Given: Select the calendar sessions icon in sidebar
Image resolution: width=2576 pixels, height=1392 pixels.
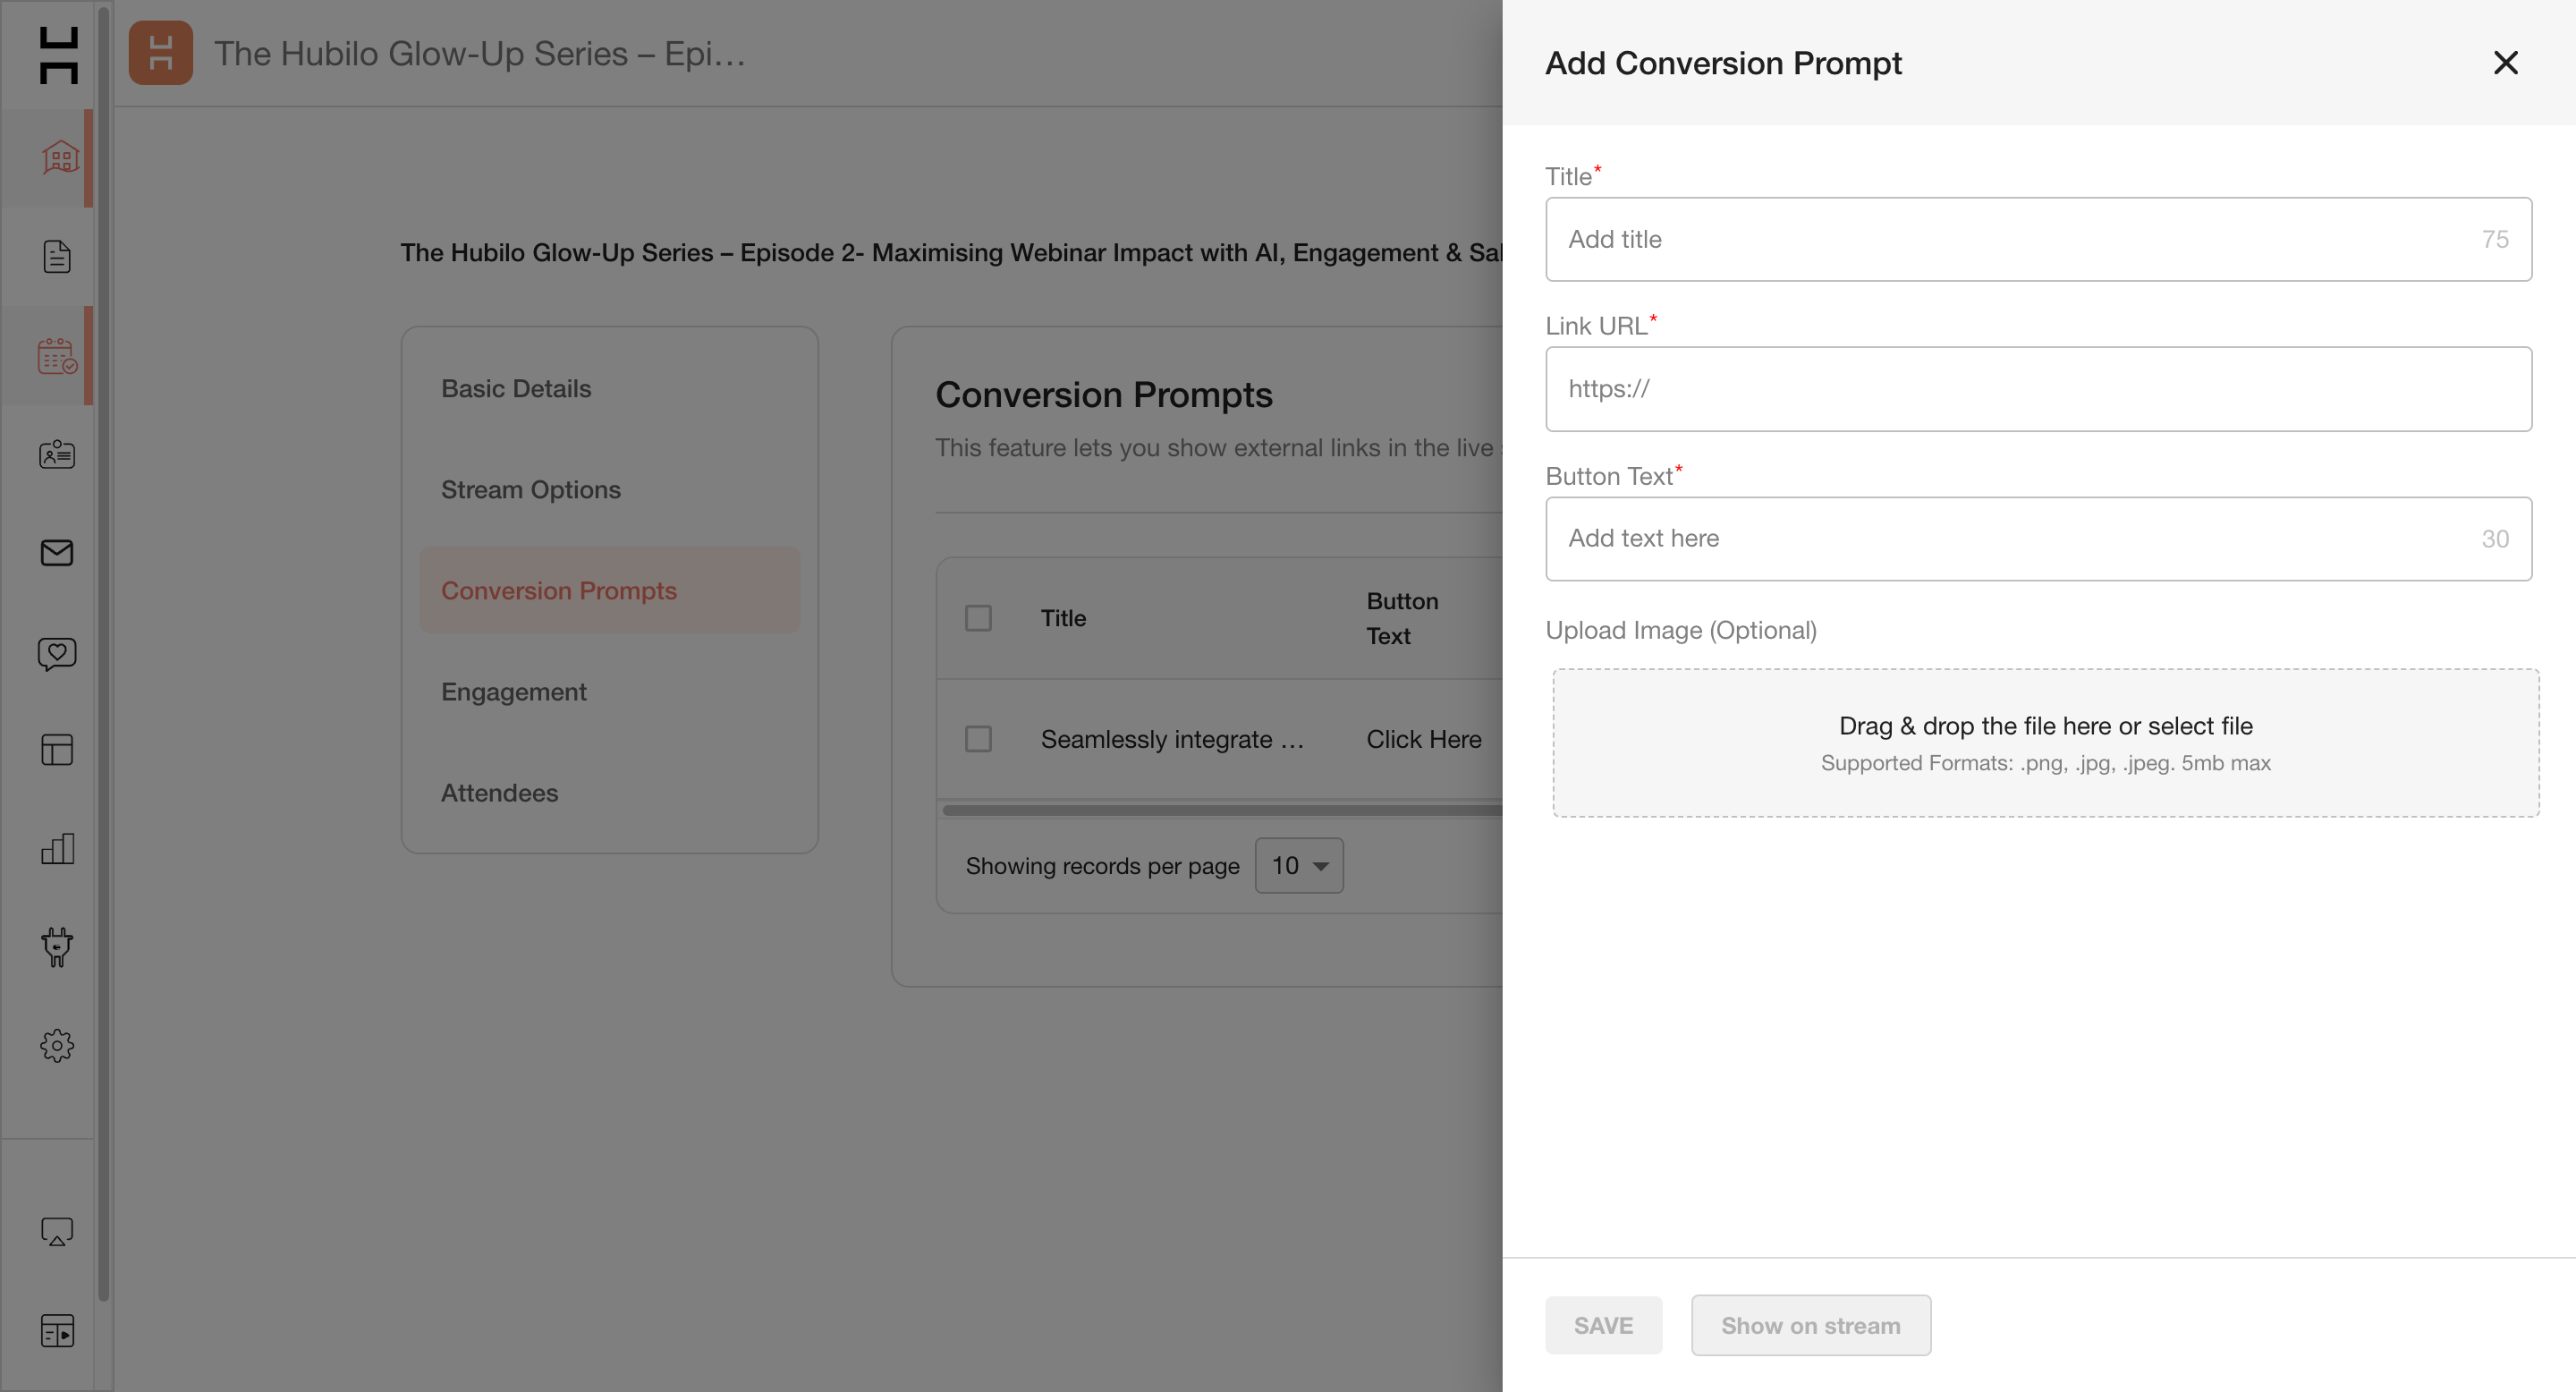Looking at the screenshot, I should [x=57, y=356].
